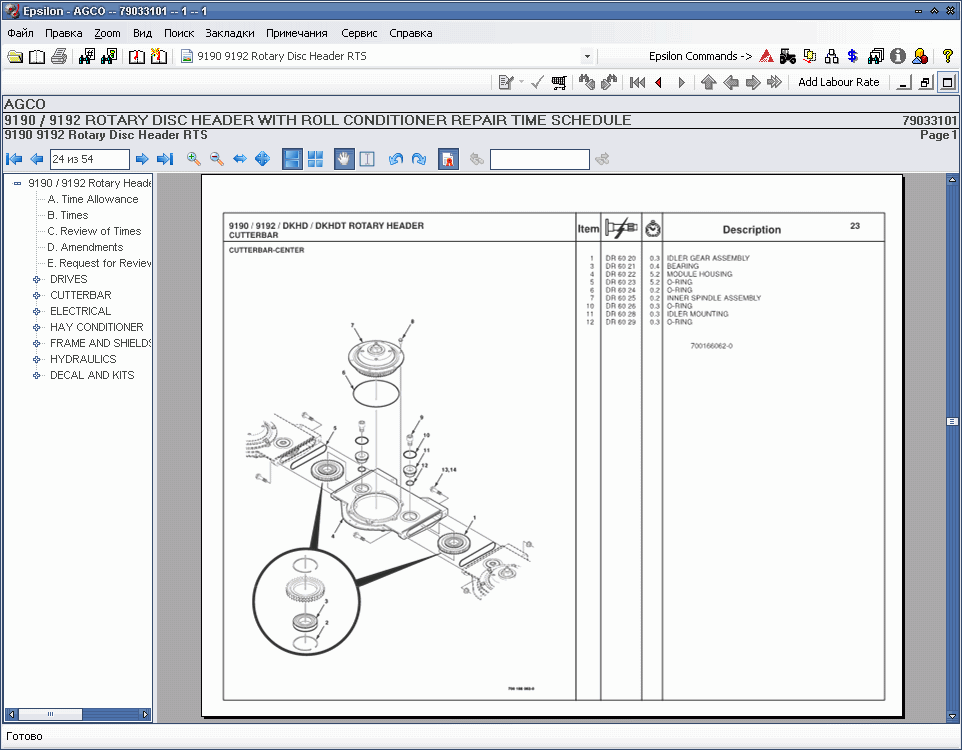Click the zoom in magnifier icon
The height and width of the screenshot is (750, 962).
194,159
